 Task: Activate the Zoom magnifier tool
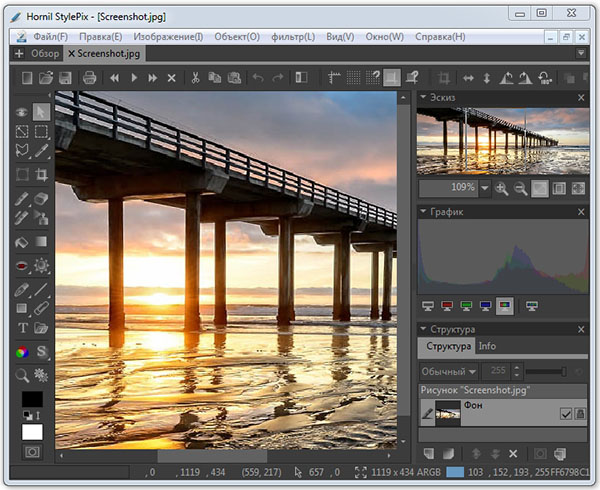[22, 374]
